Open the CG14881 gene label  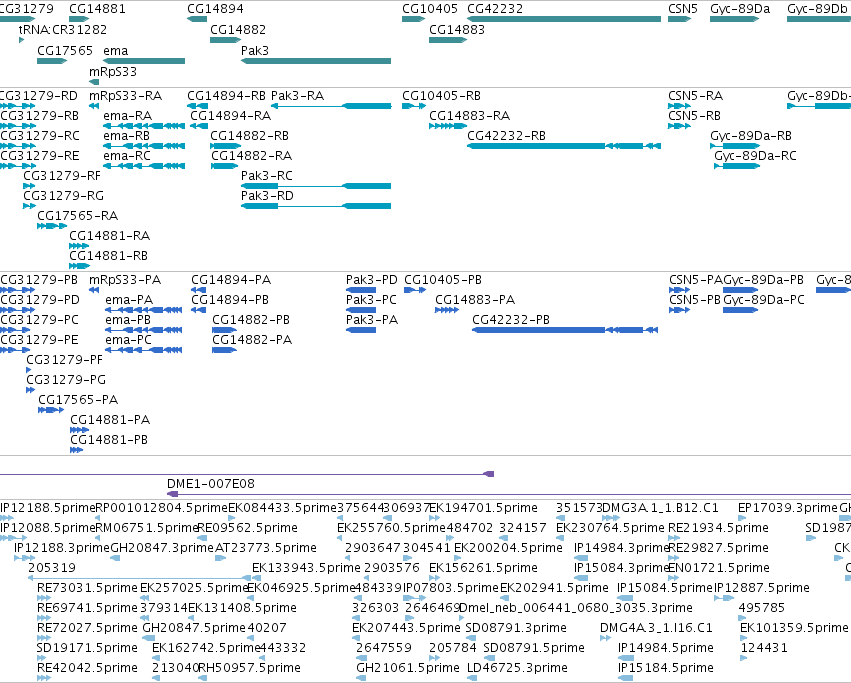coord(97,9)
